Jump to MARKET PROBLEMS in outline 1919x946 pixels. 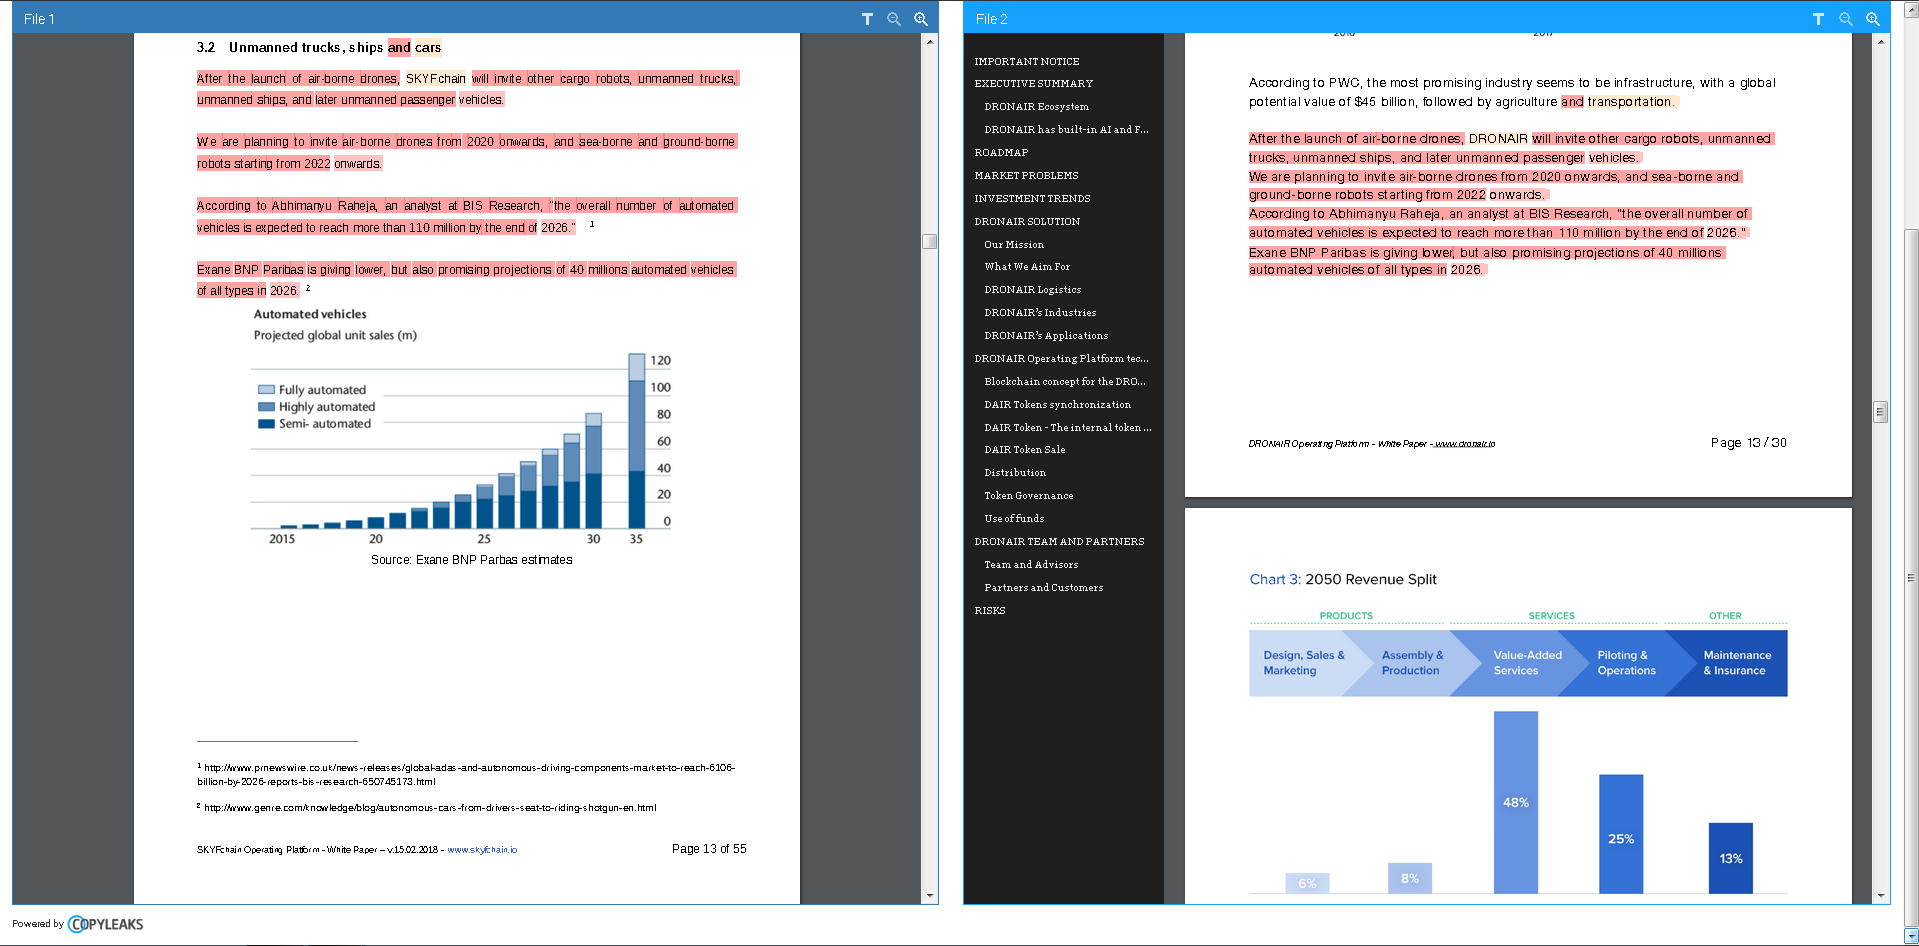point(1026,176)
